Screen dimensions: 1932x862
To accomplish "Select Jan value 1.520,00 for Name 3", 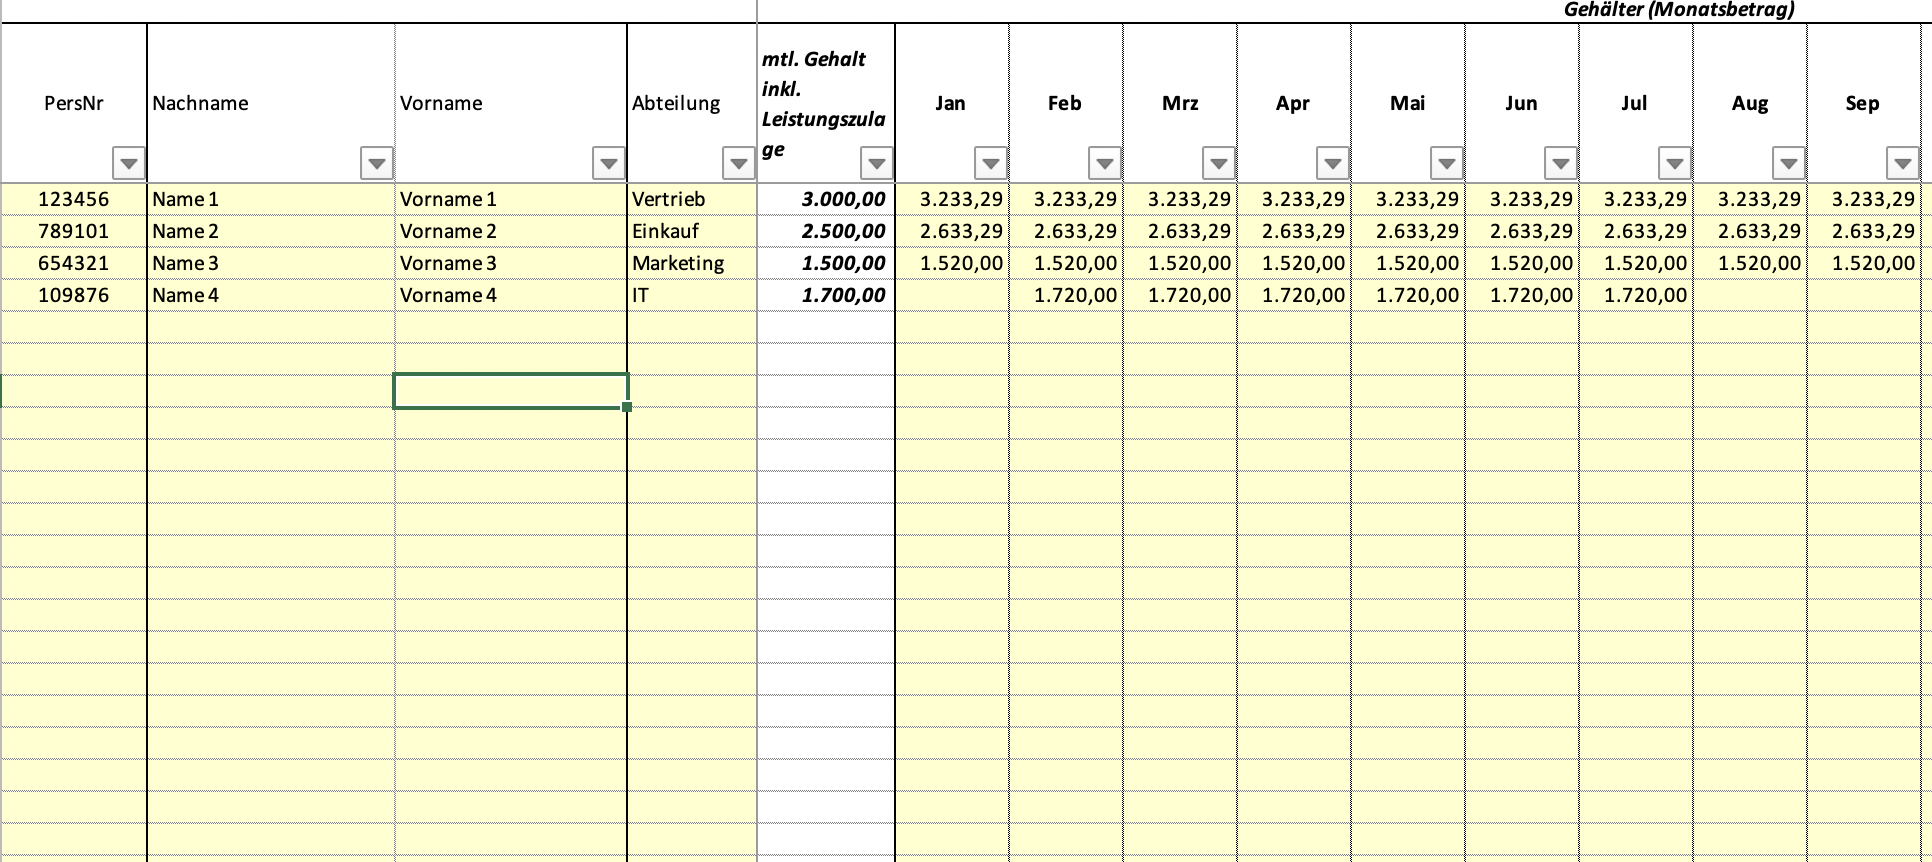I will click(x=952, y=263).
